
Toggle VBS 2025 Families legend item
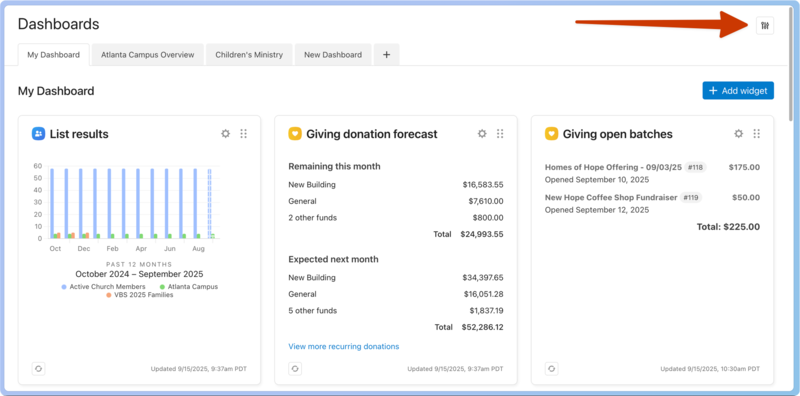click(x=139, y=295)
